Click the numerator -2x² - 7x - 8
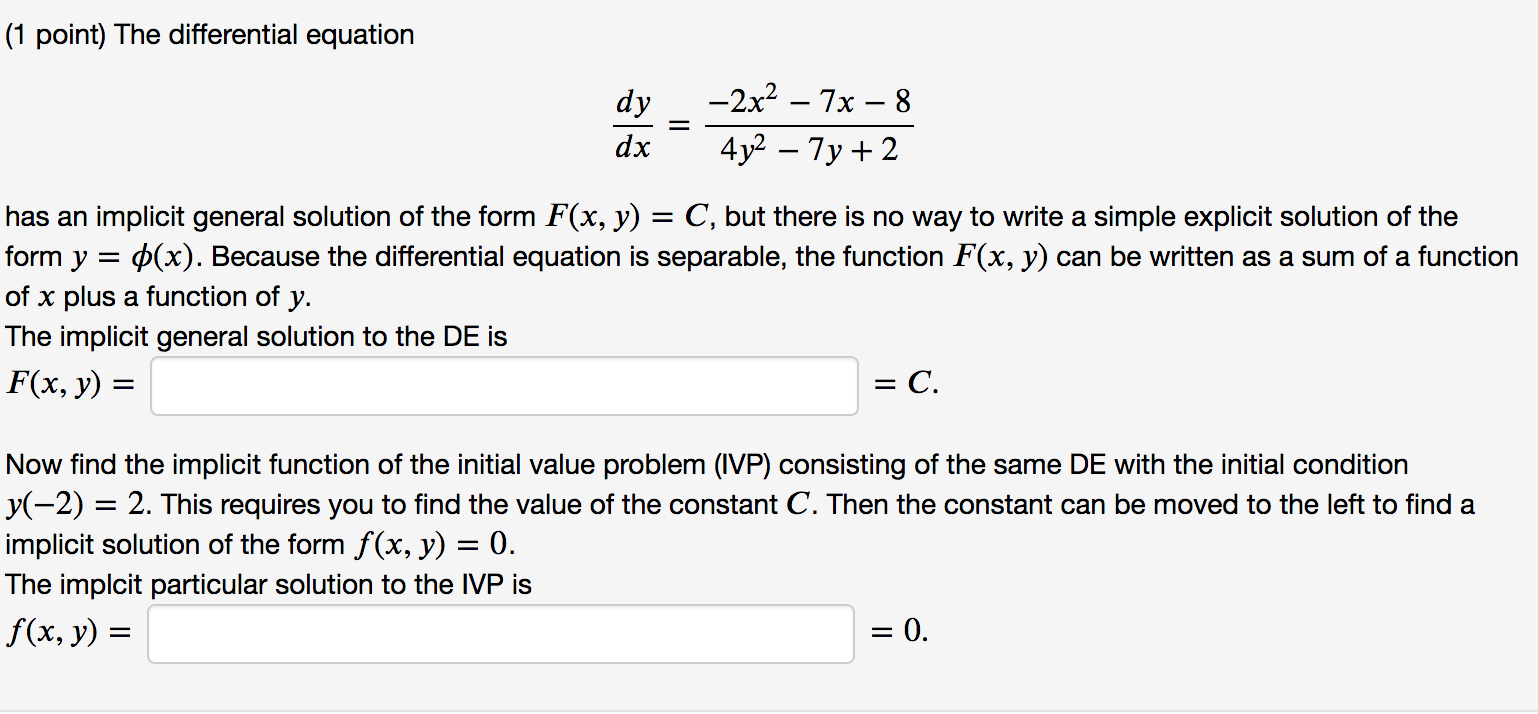This screenshot has width=1538, height=714. [810, 101]
